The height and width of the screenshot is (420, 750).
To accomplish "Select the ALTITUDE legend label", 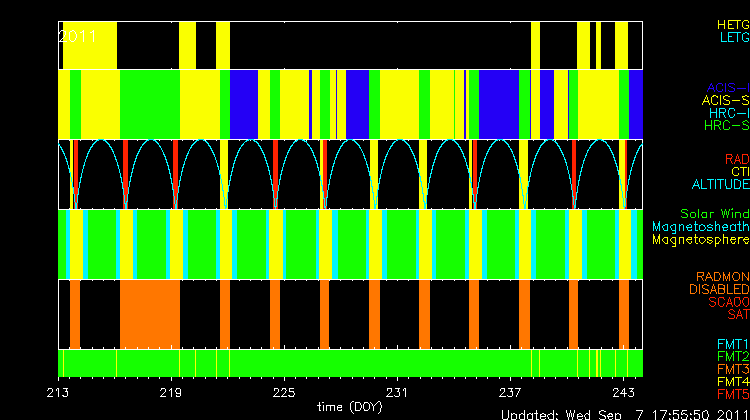I will click(720, 185).
